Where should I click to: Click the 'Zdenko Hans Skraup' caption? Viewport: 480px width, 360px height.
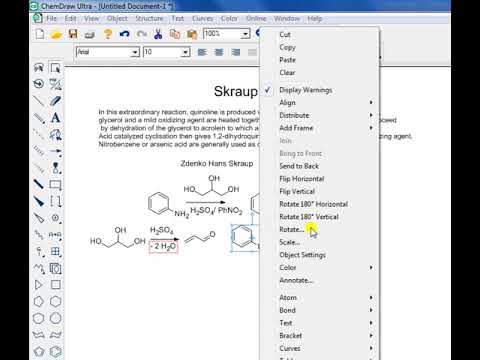(217, 164)
